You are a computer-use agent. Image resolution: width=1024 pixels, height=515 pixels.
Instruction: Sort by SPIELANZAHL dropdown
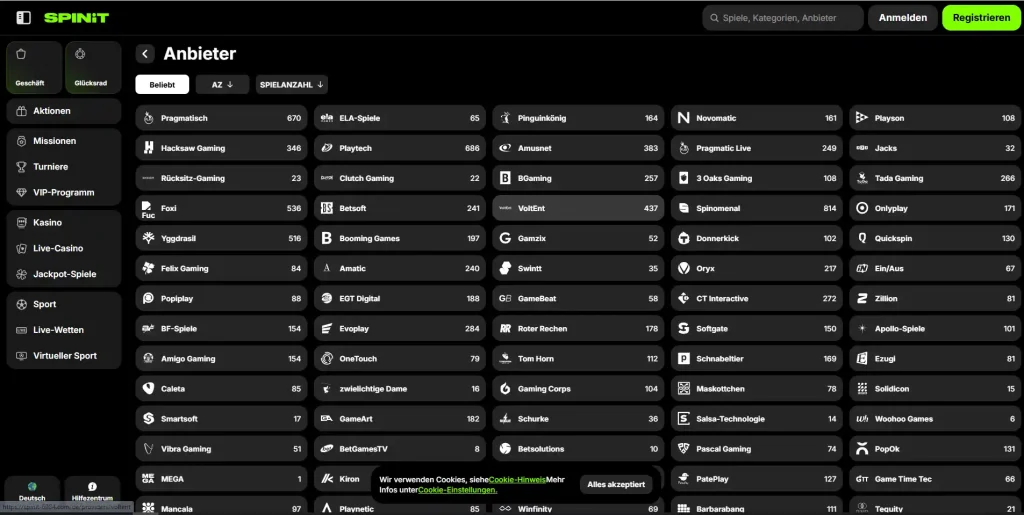pos(292,85)
